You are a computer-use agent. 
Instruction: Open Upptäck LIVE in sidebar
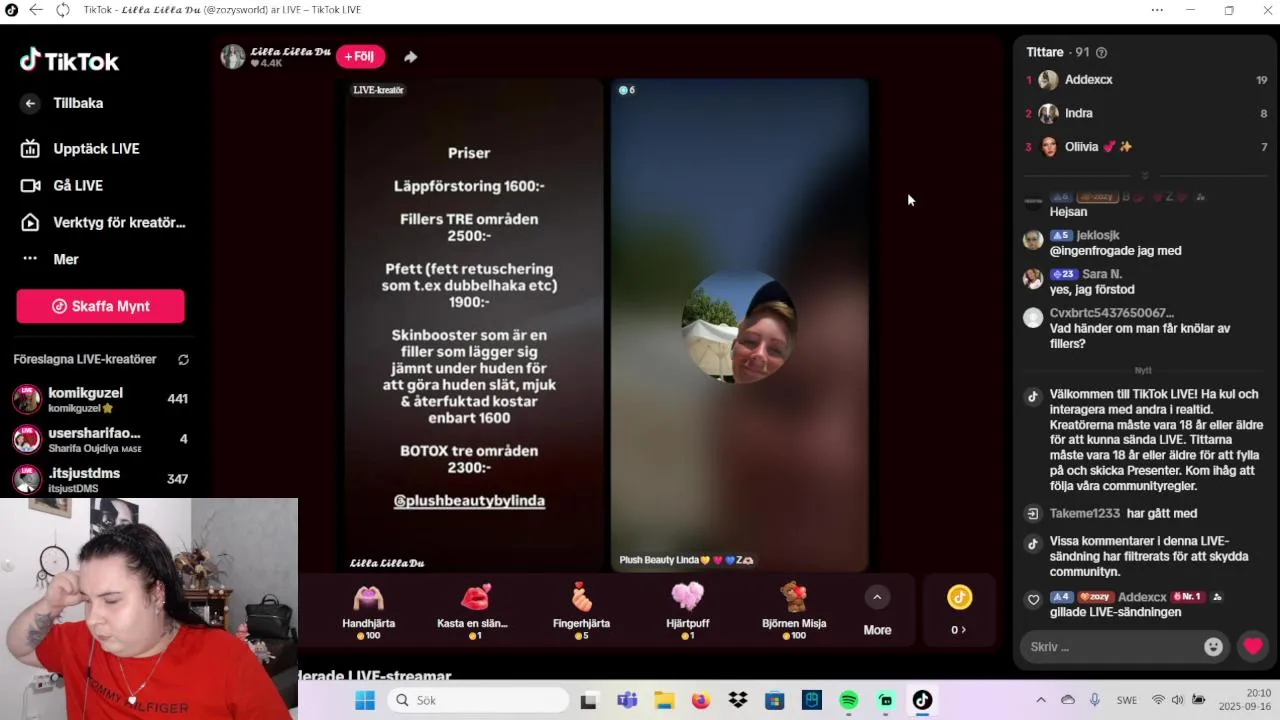[81, 148]
